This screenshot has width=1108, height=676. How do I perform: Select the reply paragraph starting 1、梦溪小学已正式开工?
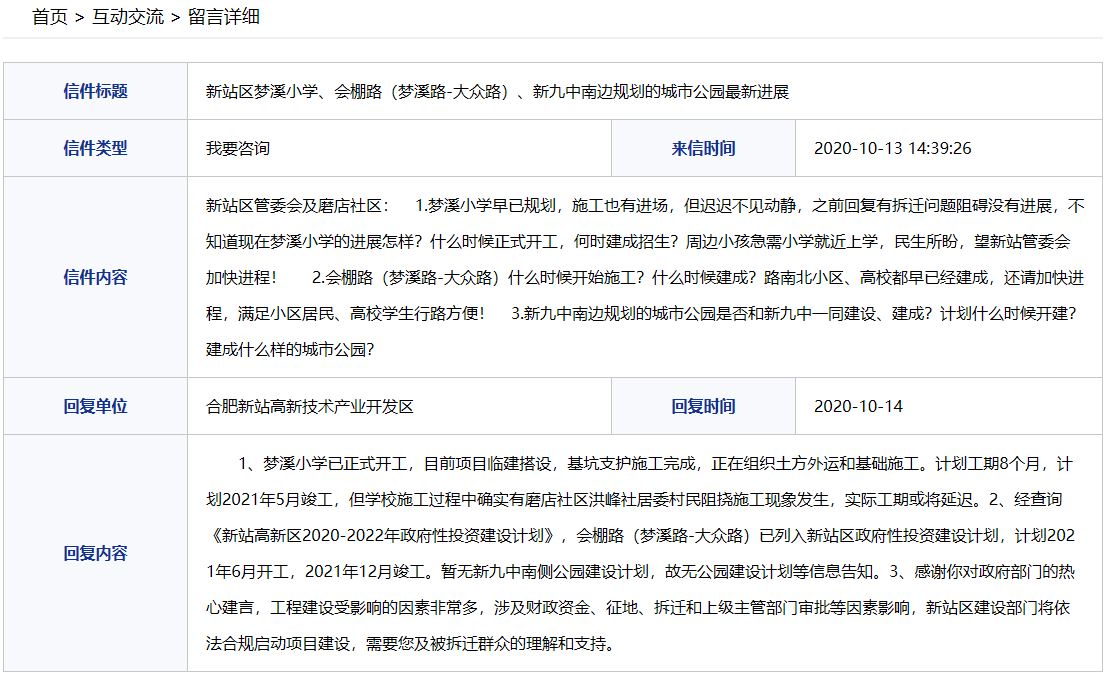pos(640,553)
